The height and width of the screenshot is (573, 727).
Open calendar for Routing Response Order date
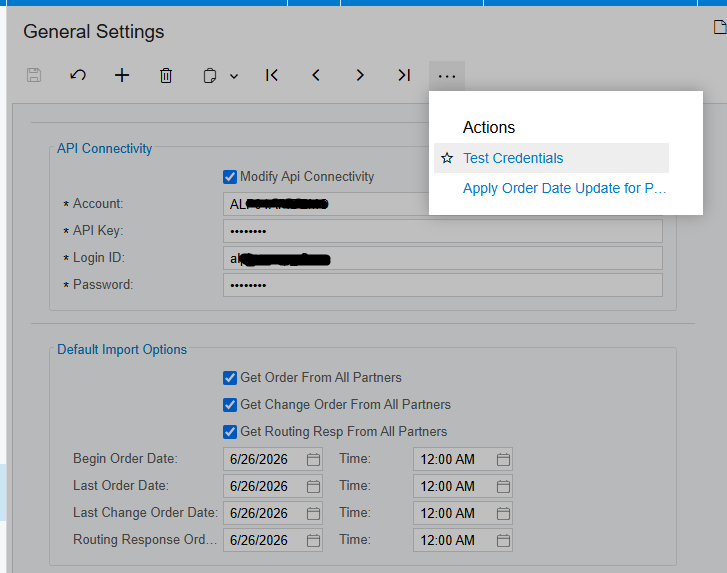point(313,540)
